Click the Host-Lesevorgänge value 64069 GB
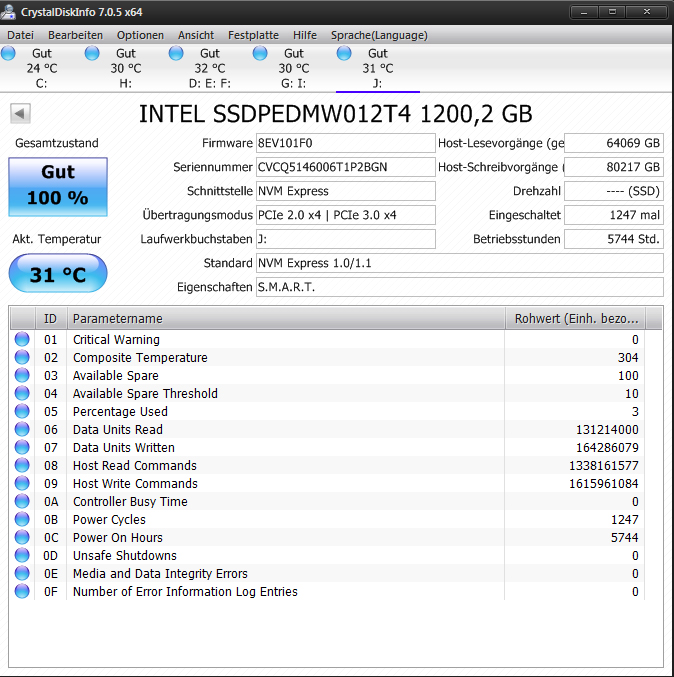This screenshot has width=674, height=677. click(614, 143)
